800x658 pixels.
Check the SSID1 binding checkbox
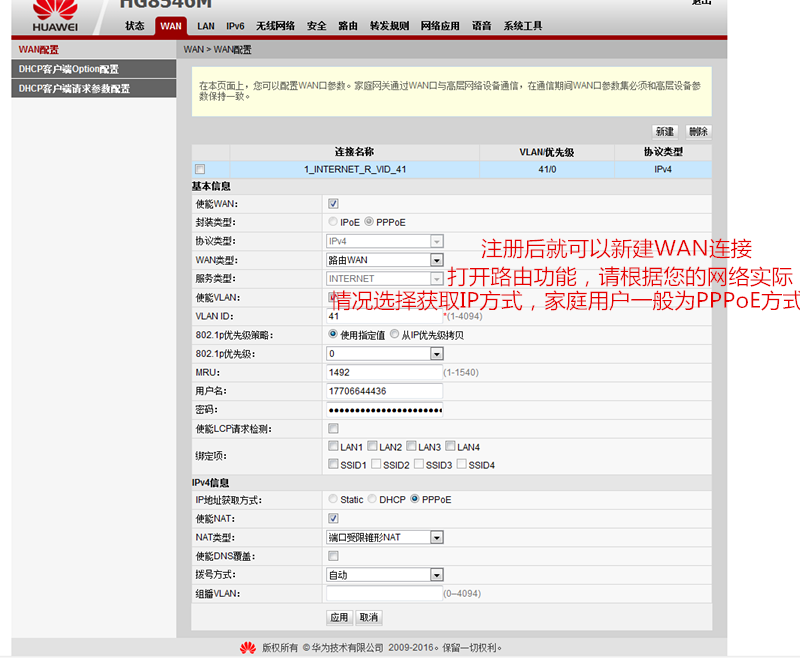tap(333, 464)
